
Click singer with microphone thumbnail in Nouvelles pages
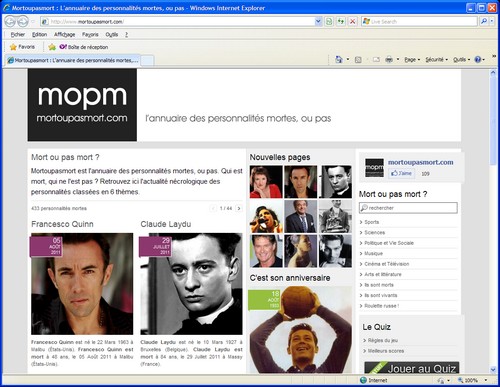(266, 216)
